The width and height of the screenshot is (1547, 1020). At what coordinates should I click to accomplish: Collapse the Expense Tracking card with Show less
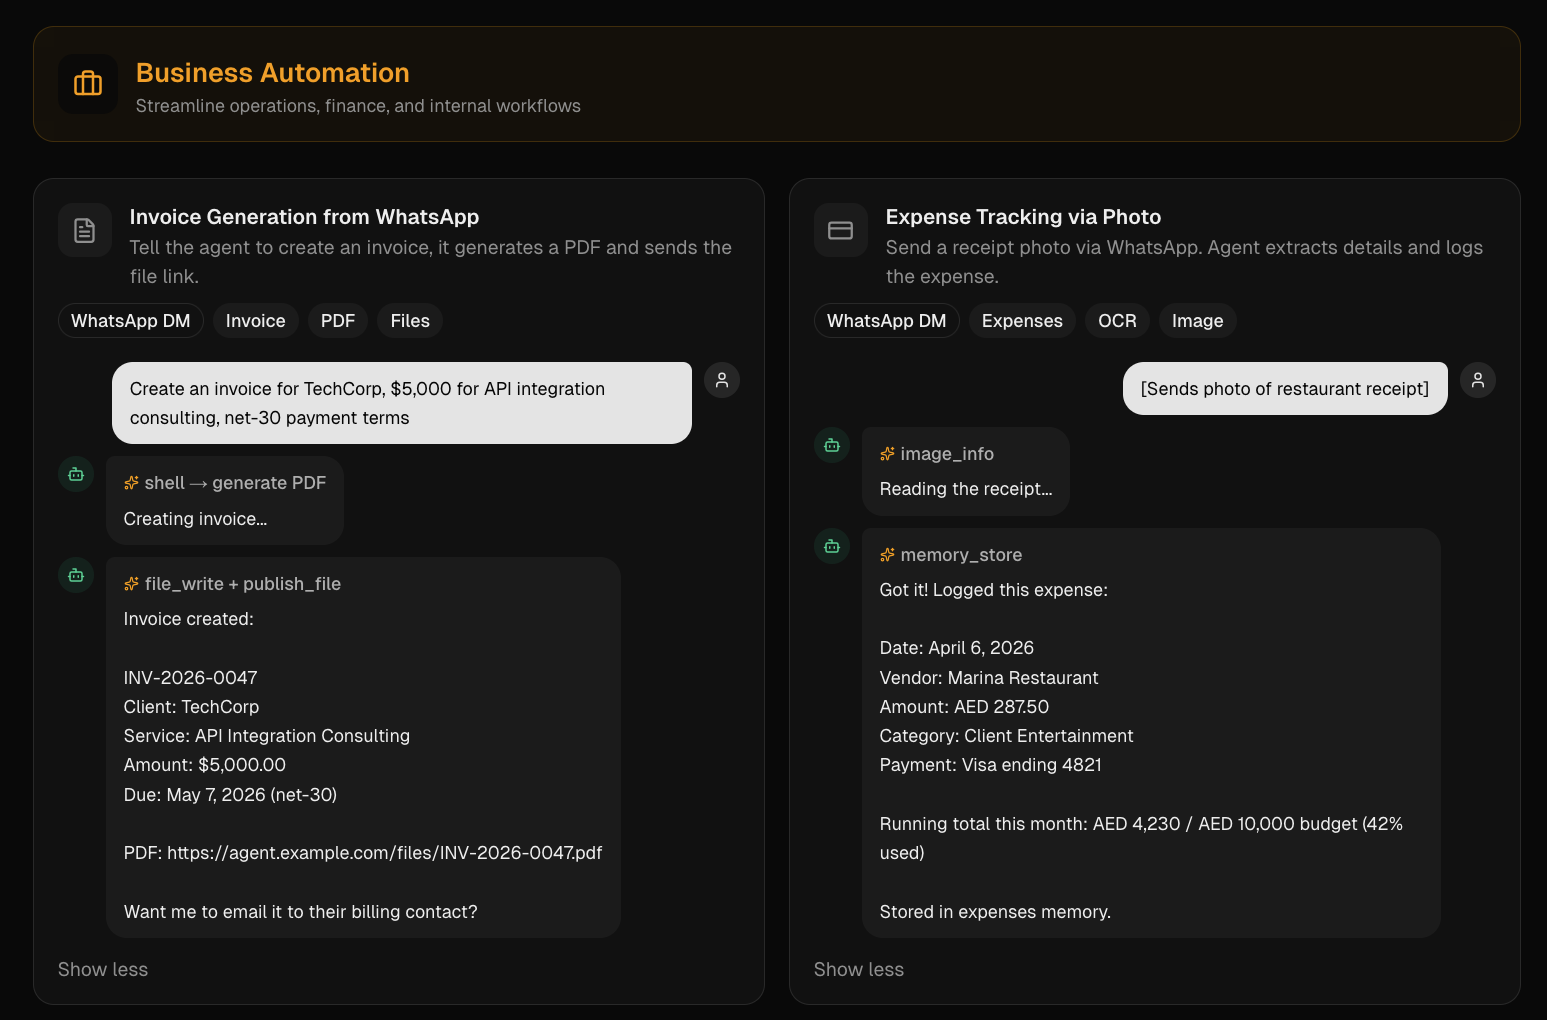859,969
